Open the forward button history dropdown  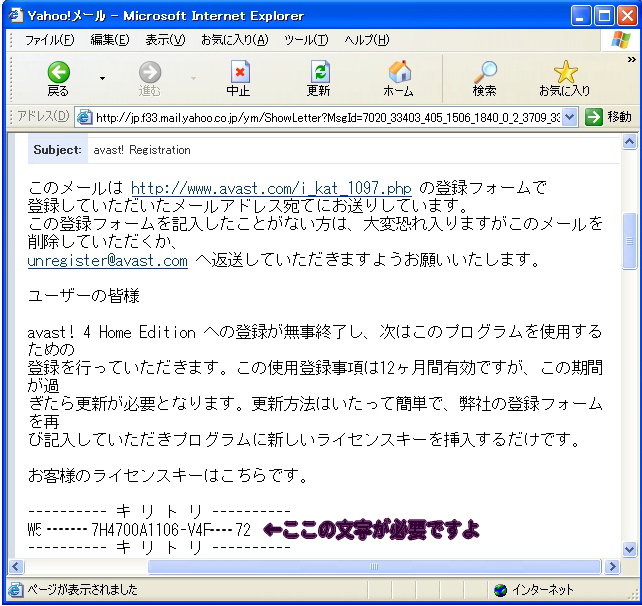193,78
